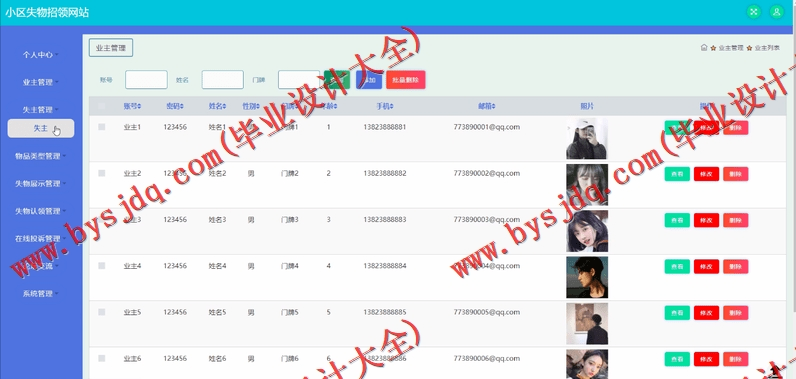This screenshot has width=796, height=379.
Task: Click 查看 for row 业主3
Action: [x=677, y=220]
